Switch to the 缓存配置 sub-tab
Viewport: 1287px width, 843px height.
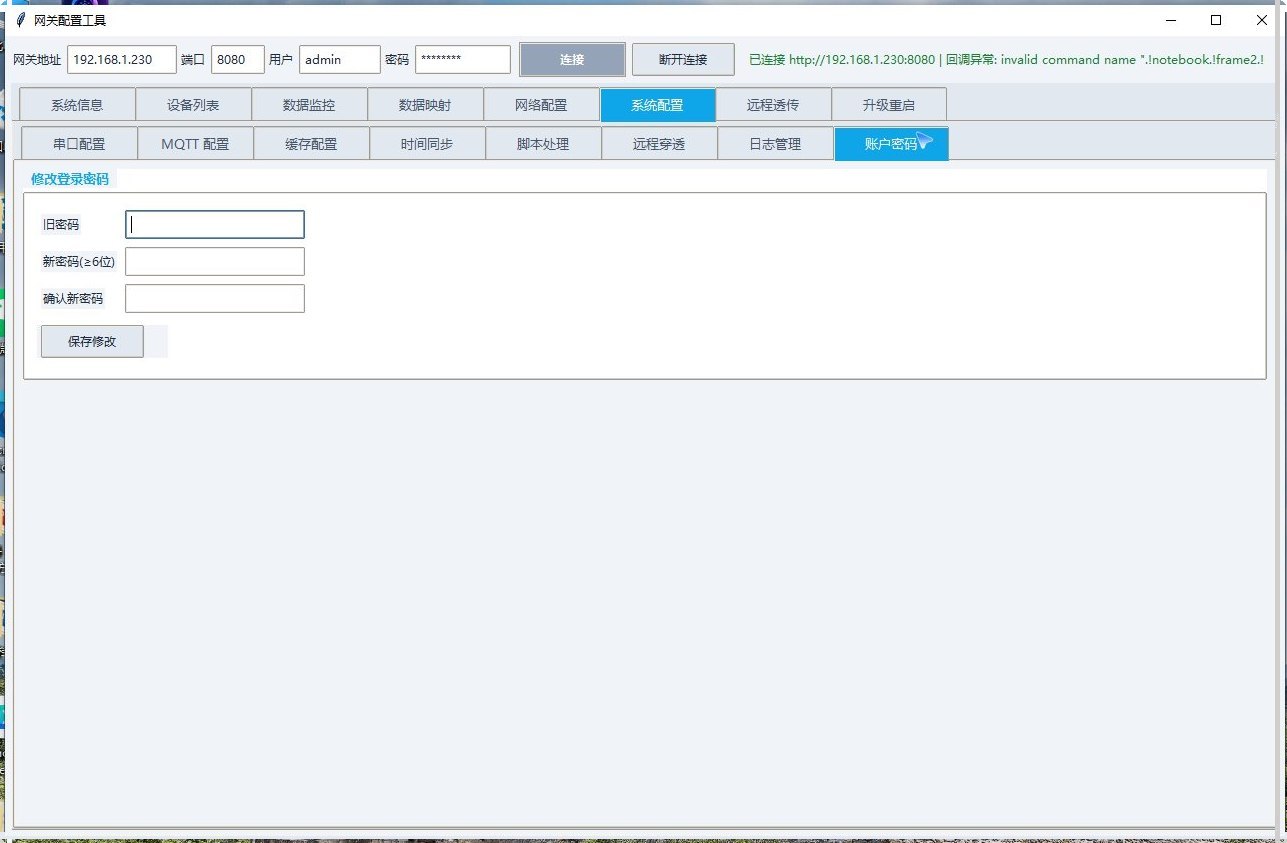(x=311, y=144)
